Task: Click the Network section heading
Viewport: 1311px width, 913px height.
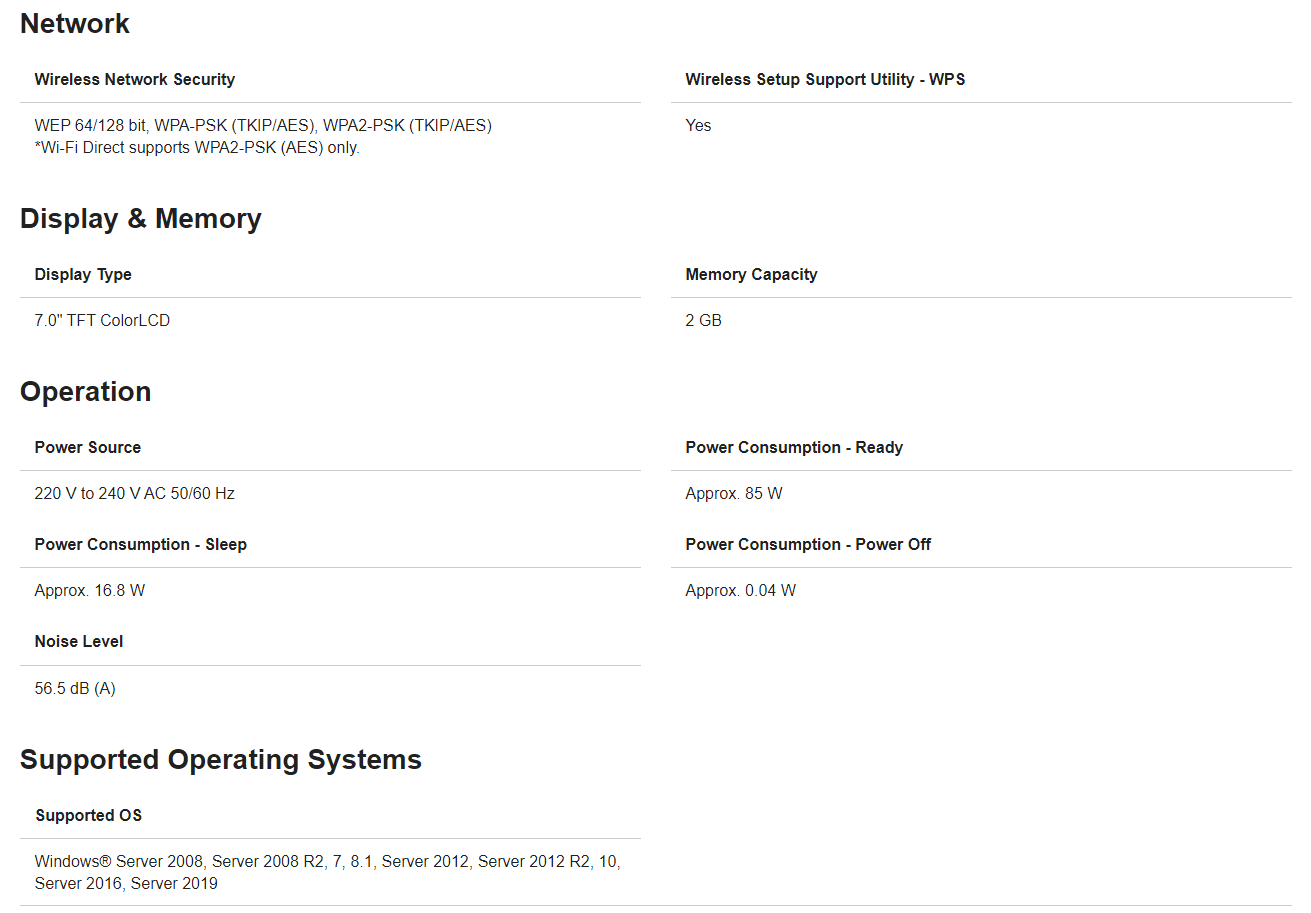Action: click(x=75, y=24)
